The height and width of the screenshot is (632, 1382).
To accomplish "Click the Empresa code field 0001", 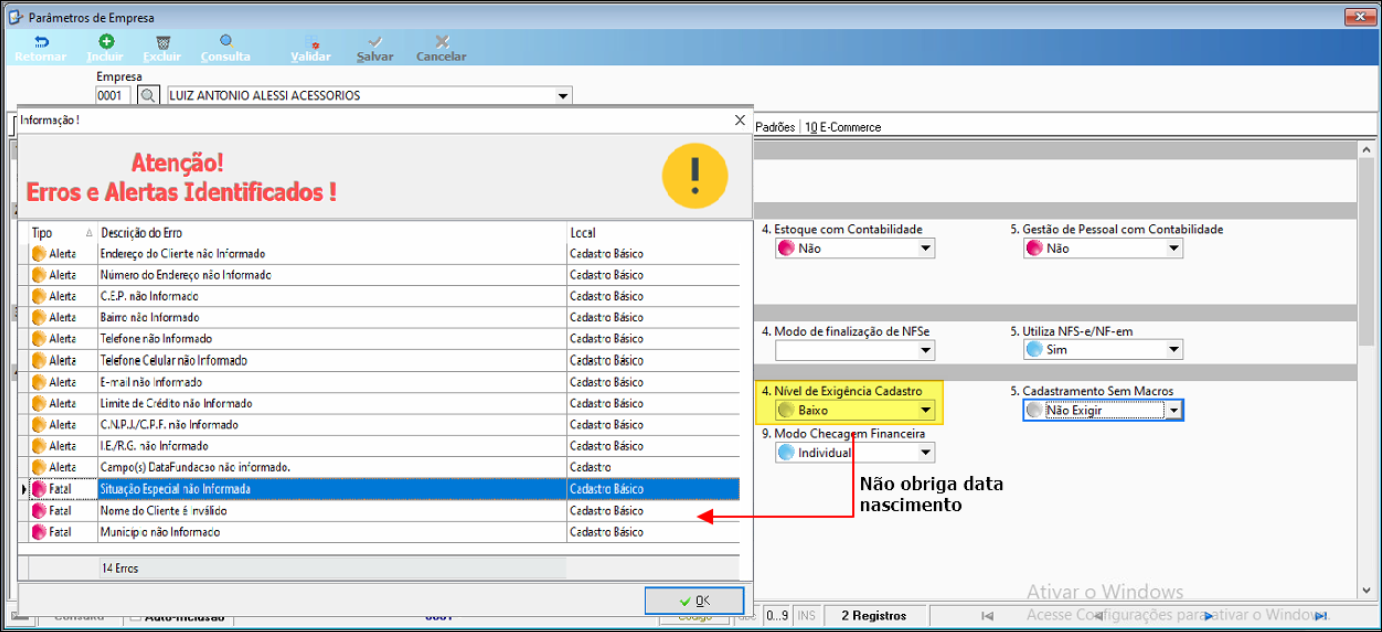I will coord(114,96).
